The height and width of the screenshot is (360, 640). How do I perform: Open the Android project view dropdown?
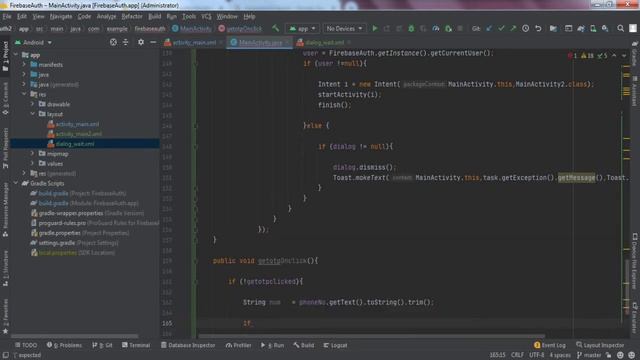(33, 42)
